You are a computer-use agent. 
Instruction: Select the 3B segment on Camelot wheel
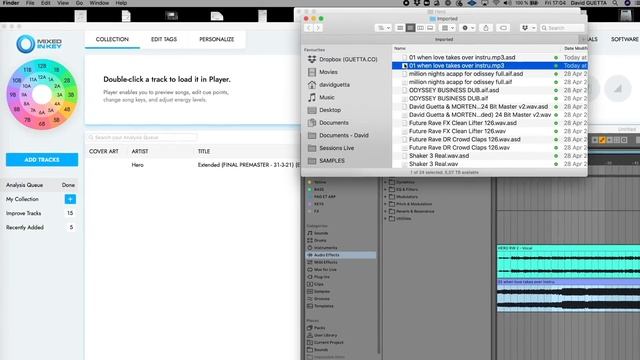71,95
